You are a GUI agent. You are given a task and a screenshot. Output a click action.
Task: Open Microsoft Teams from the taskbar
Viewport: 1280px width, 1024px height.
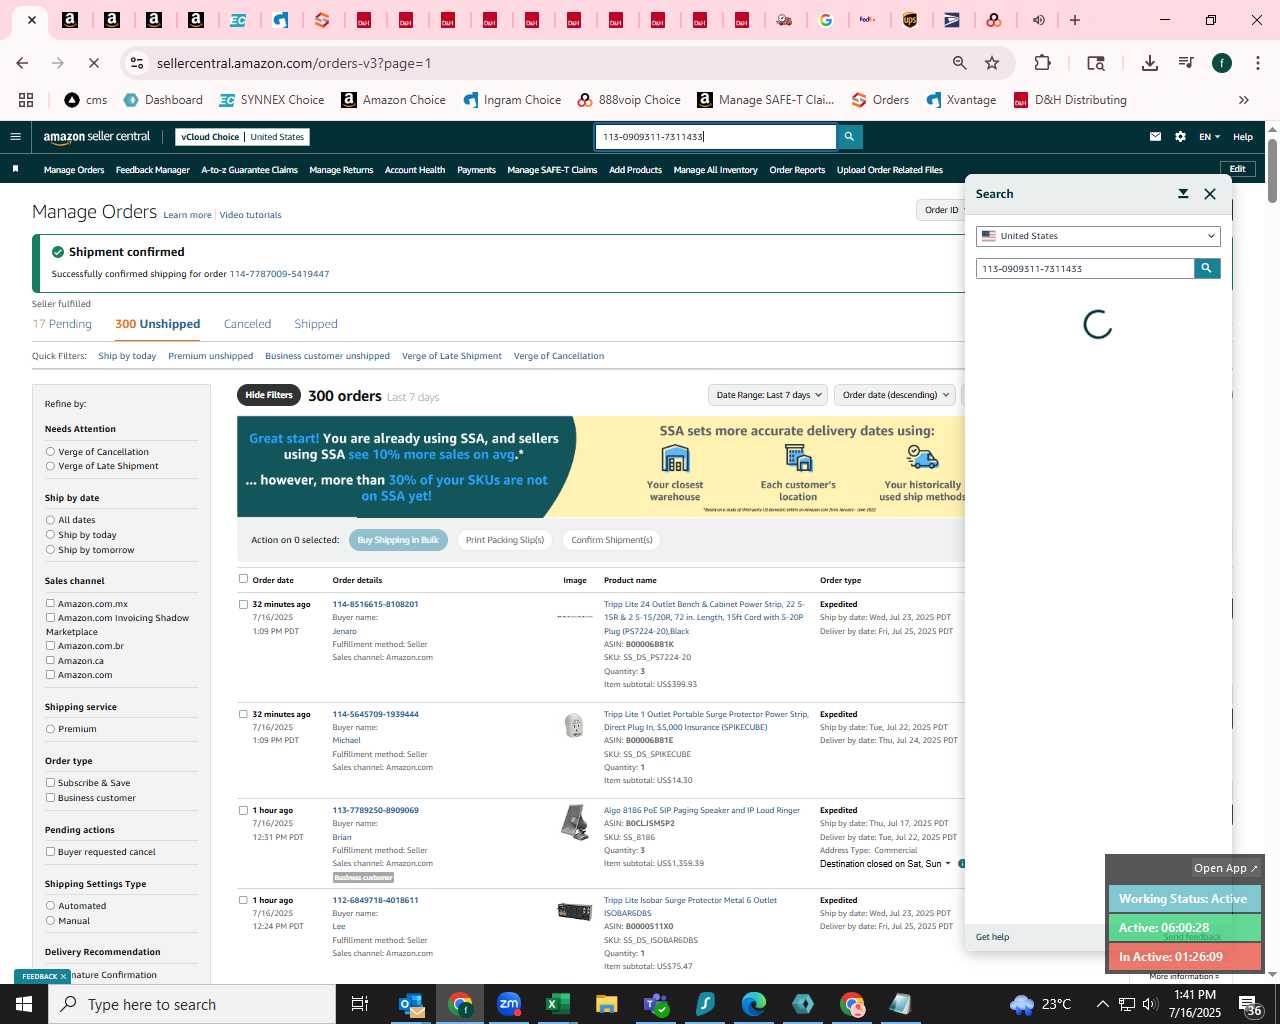tap(655, 1004)
